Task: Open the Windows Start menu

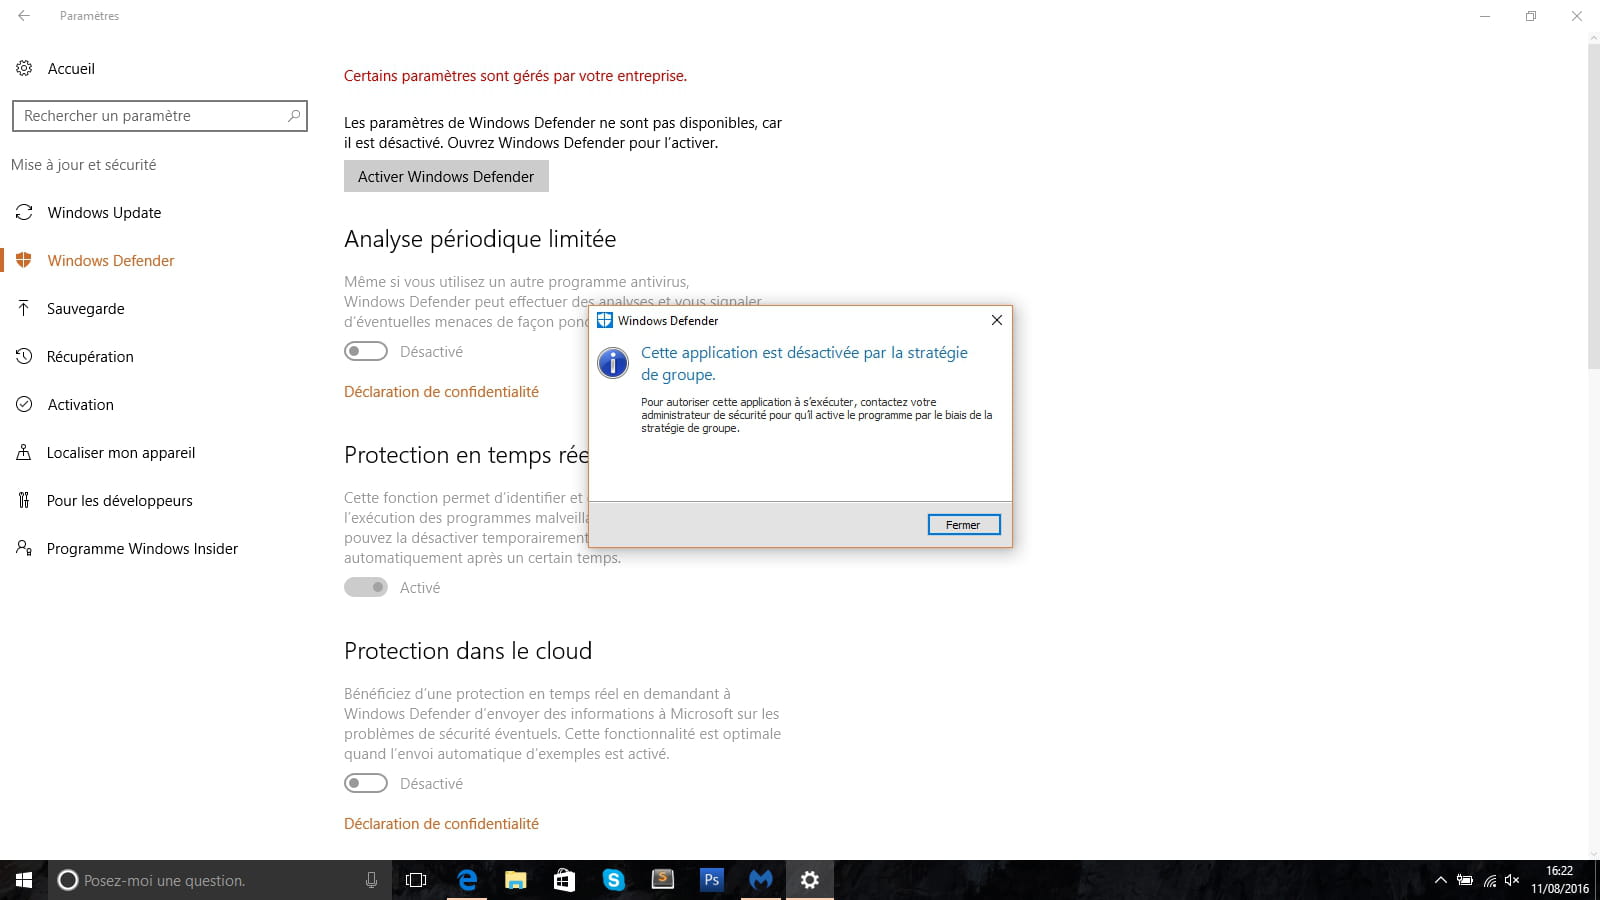Action: (x=24, y=880)
